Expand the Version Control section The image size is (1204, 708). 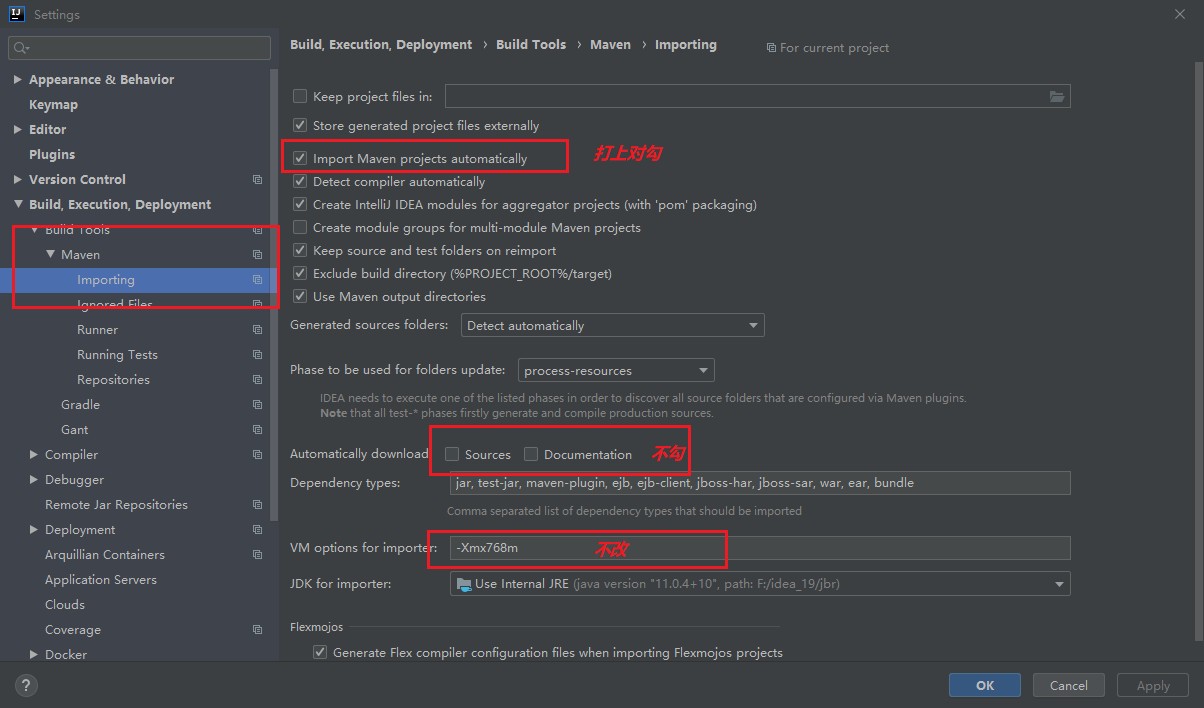coord(18,180)
